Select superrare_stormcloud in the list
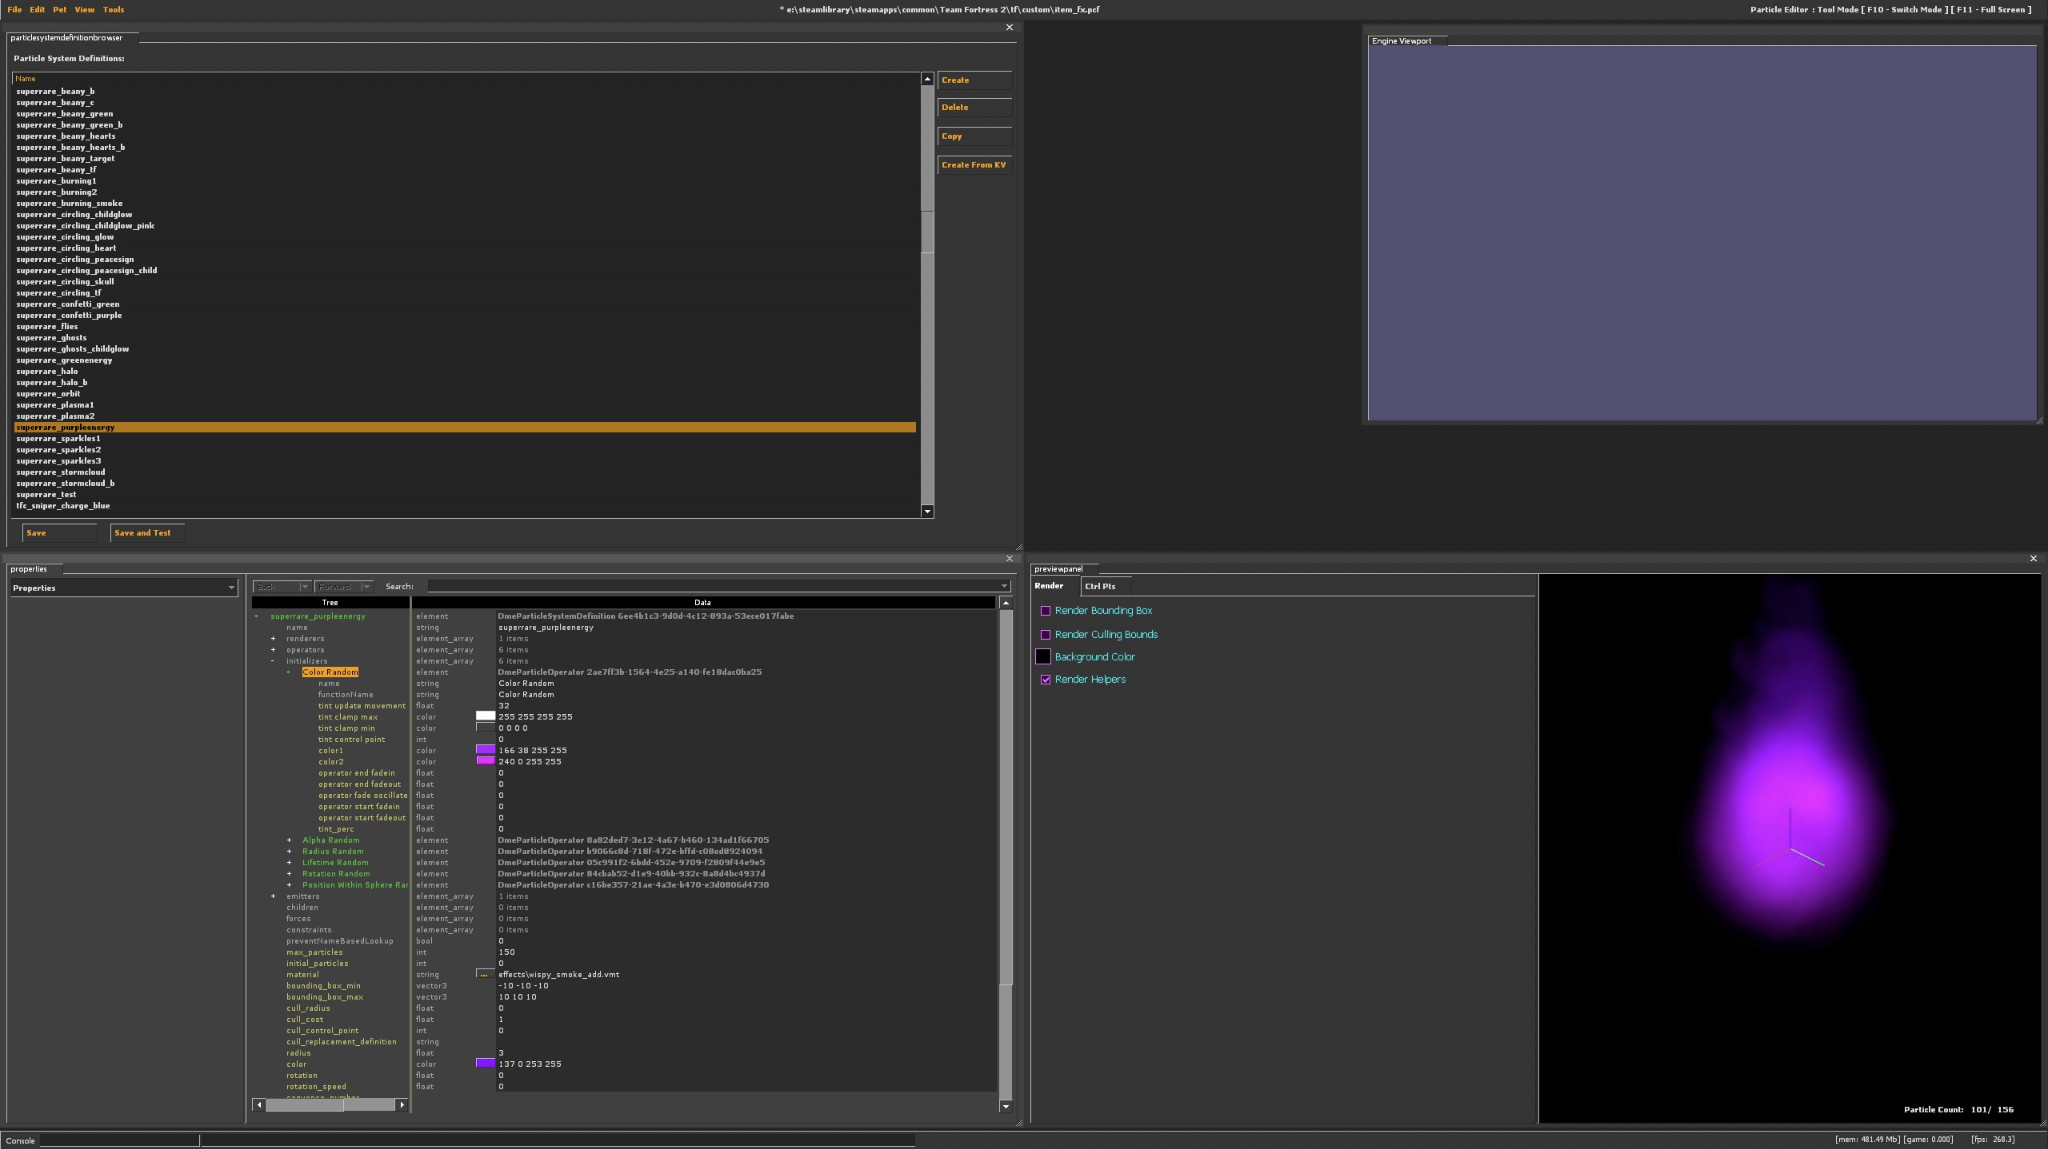 point(60,472)
